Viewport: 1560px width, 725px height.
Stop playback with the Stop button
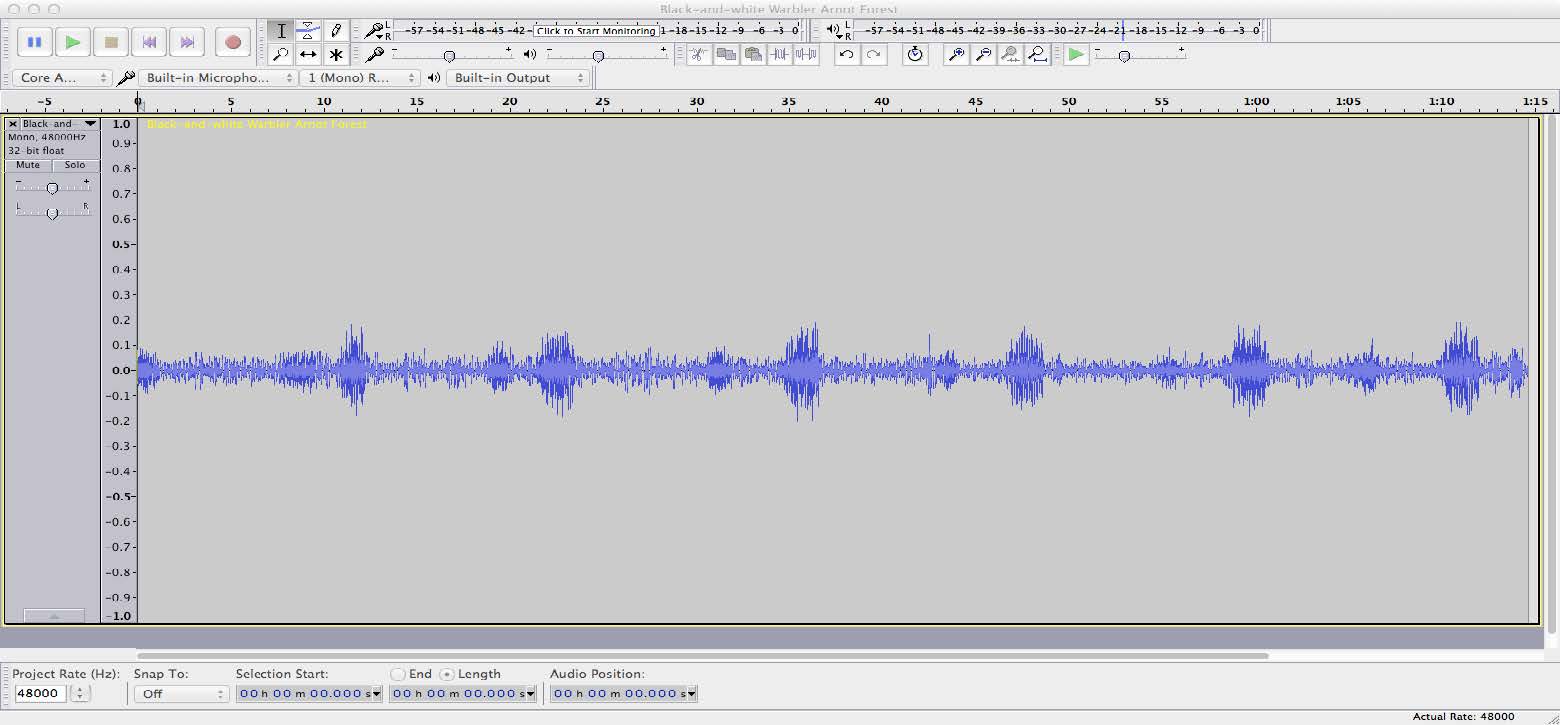pyautogui.click(x=111, y=42)
